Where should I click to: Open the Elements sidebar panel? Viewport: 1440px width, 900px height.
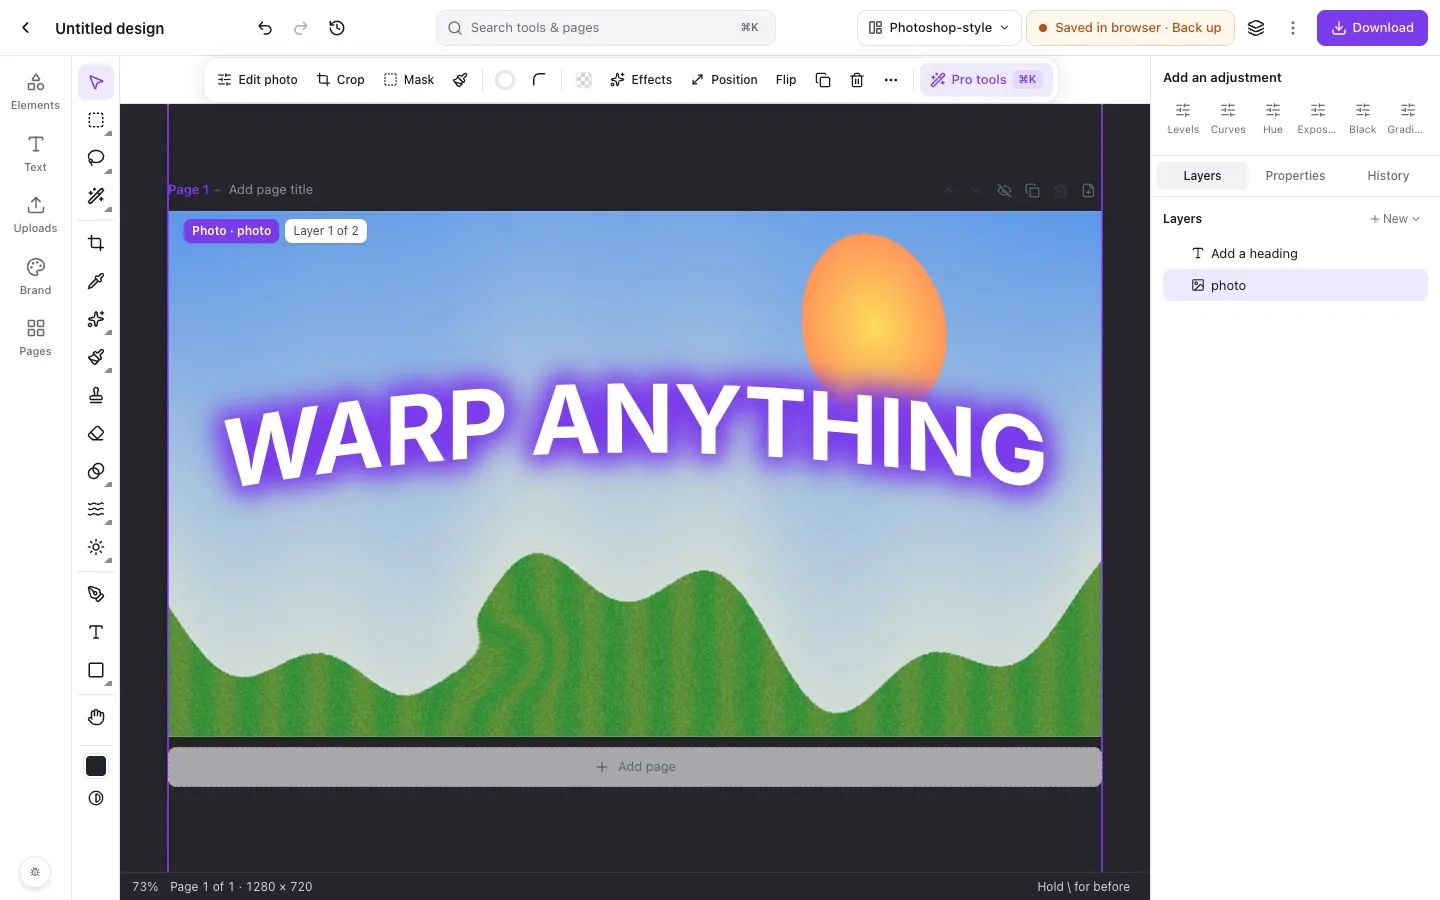point(35,91)
